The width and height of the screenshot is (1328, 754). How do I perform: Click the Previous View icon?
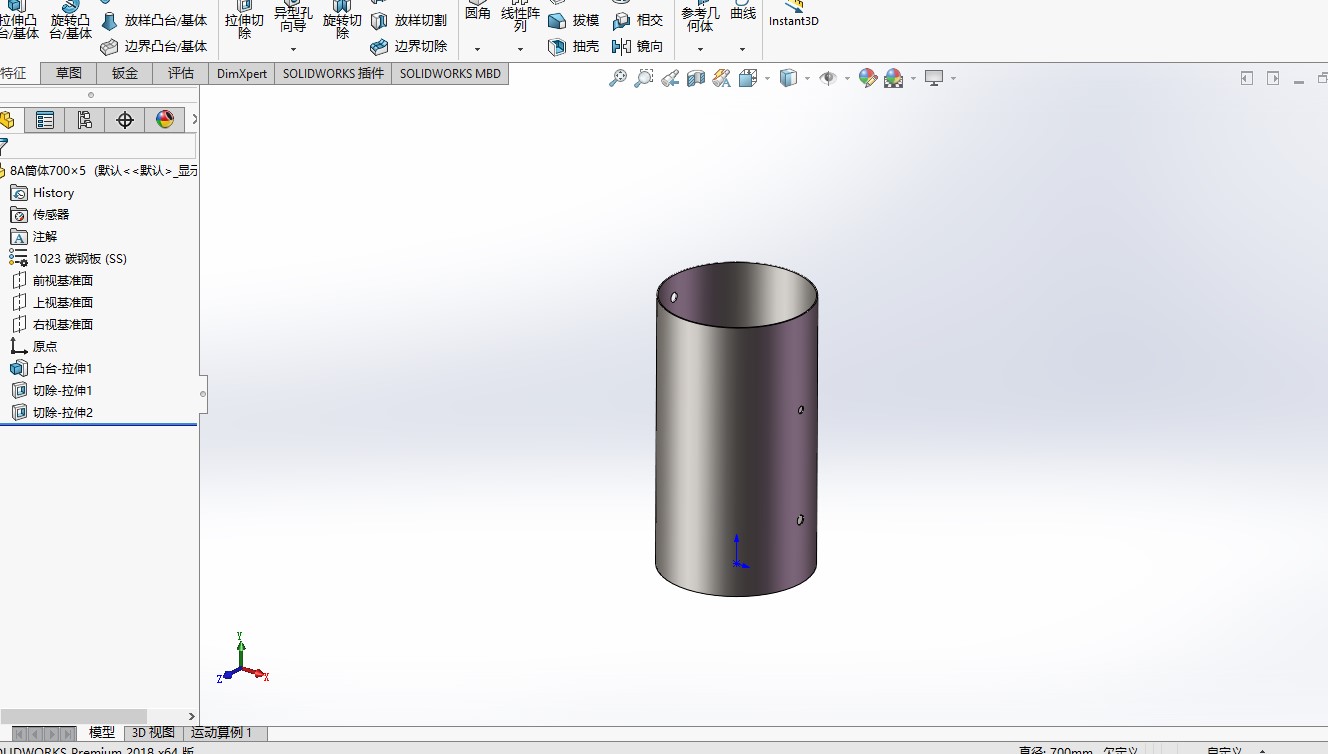click(x=670, y=78)
